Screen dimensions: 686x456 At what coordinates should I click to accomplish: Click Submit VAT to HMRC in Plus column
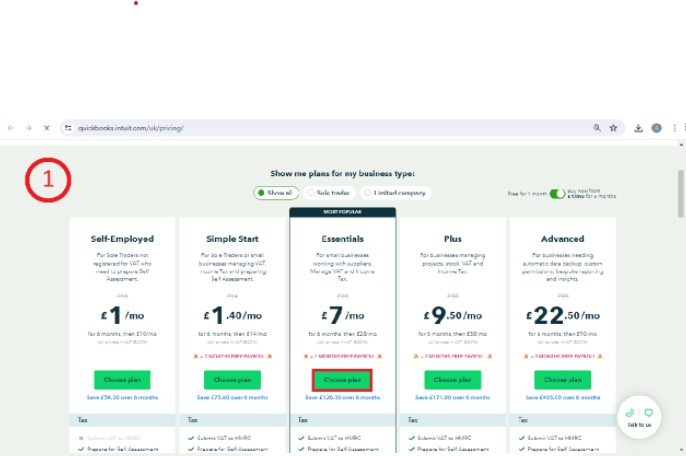(444, 438)
